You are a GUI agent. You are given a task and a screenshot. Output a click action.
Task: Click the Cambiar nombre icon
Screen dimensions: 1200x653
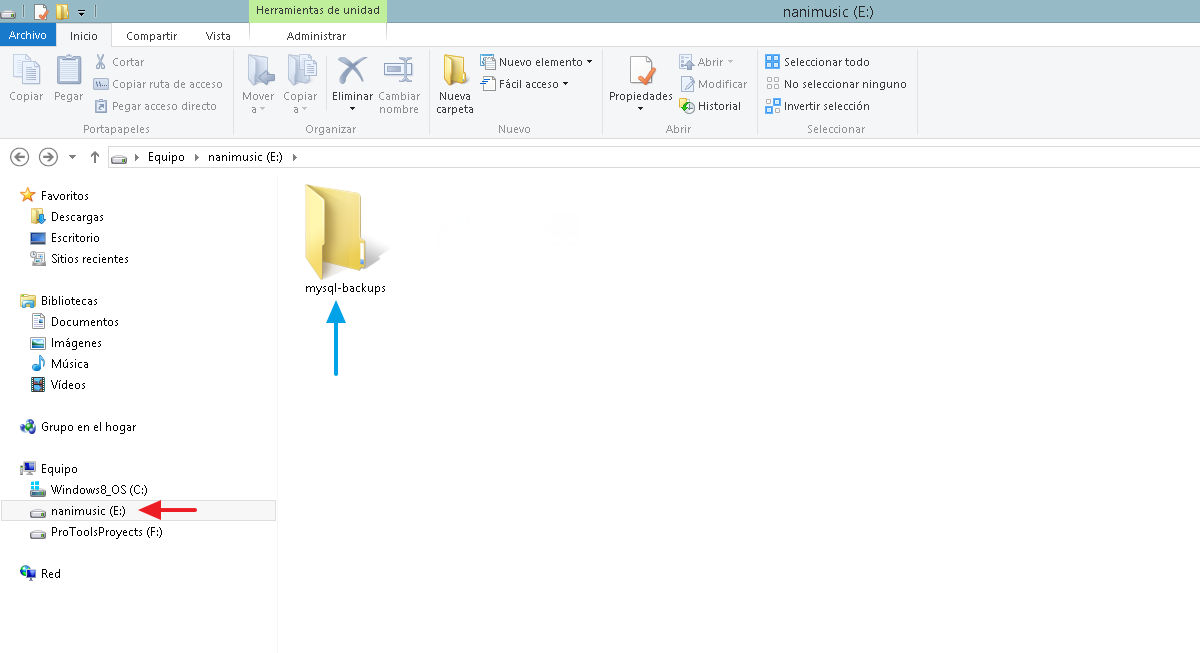point(399,72)
